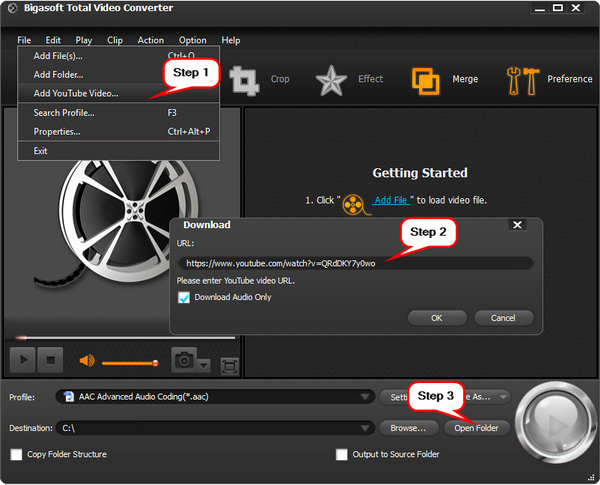Take snapshot with the camera icon
This screenshot has width=600, height=485.
[x=184, y=360]
